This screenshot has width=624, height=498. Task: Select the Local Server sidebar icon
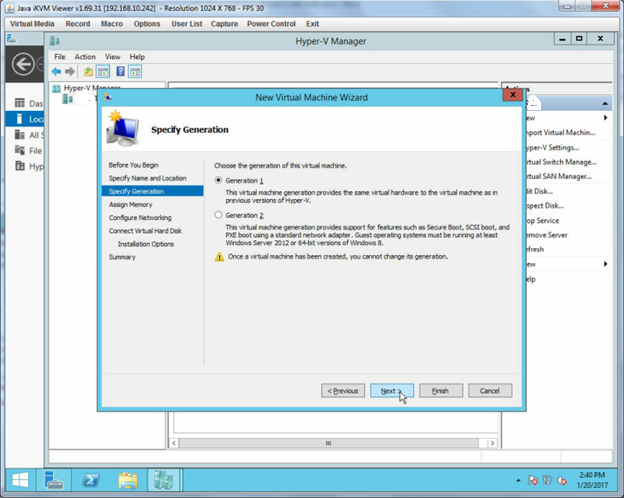click(x=20, y=119)
